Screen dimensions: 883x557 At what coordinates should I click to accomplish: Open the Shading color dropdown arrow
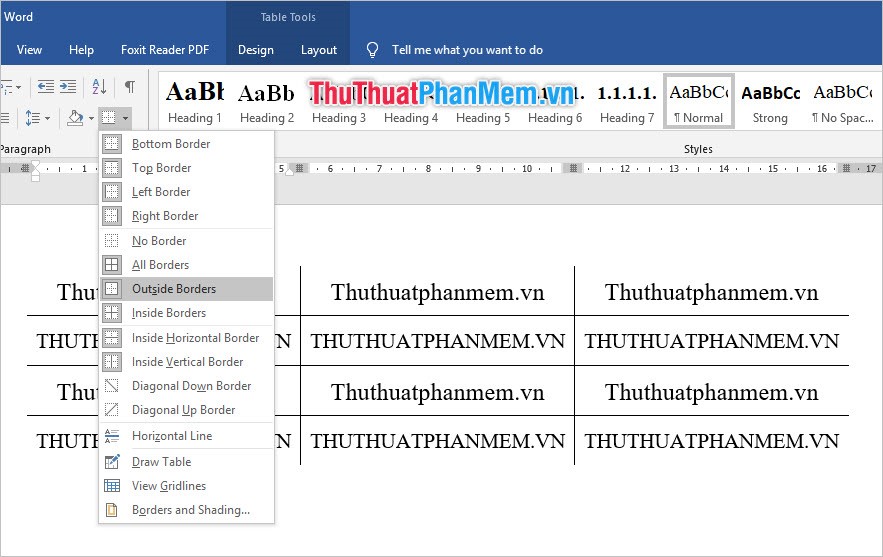(91, 118)
